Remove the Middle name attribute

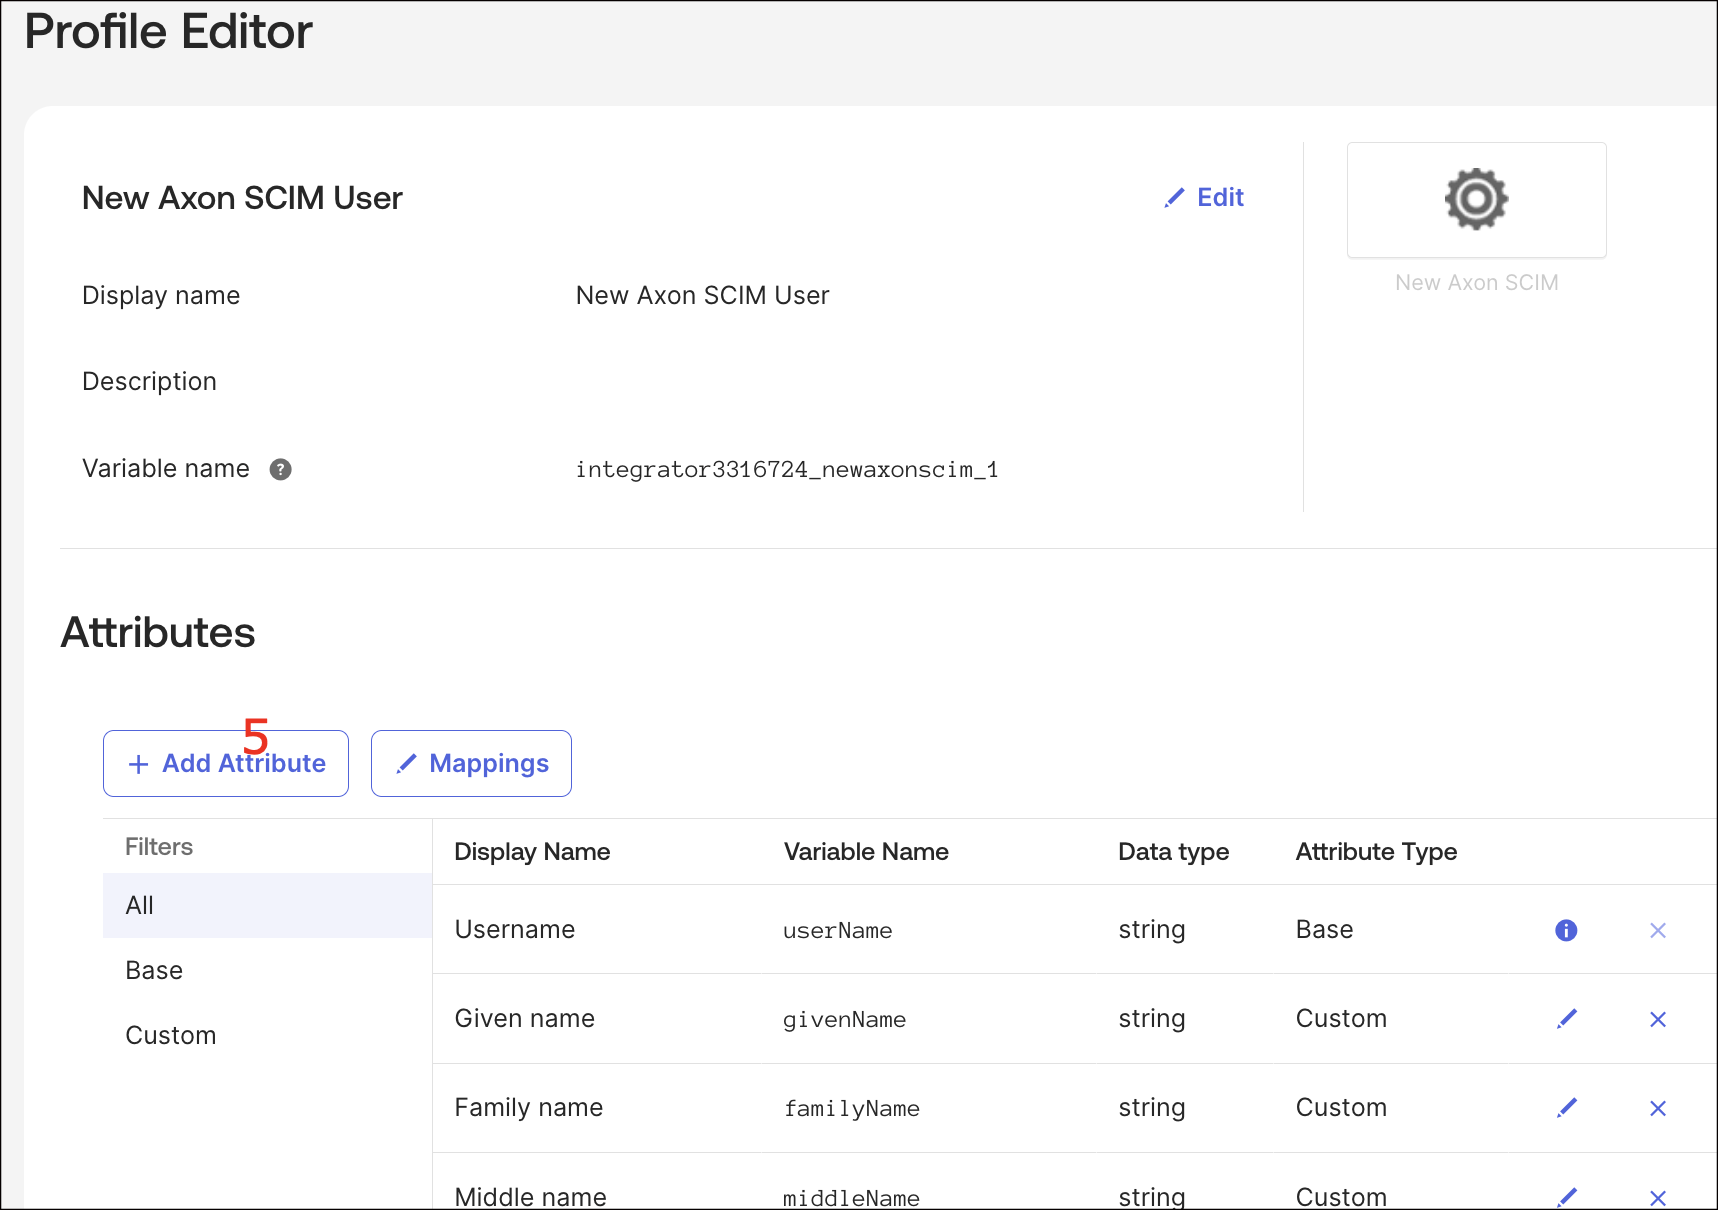(1657, 1197)
